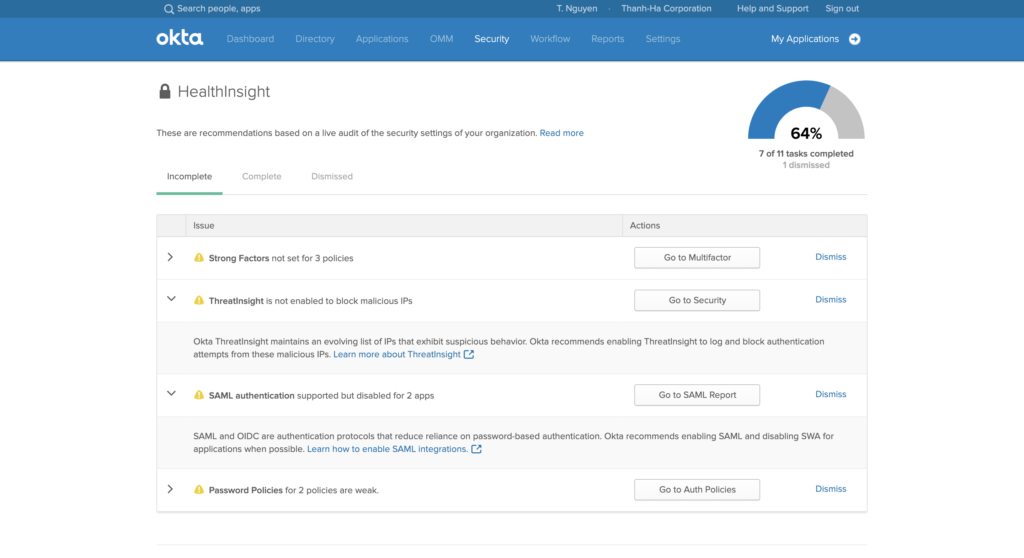The height and width of the screenshot is (558, 1024).
Task: Click the Okta logo
Action: pos(180,38)
